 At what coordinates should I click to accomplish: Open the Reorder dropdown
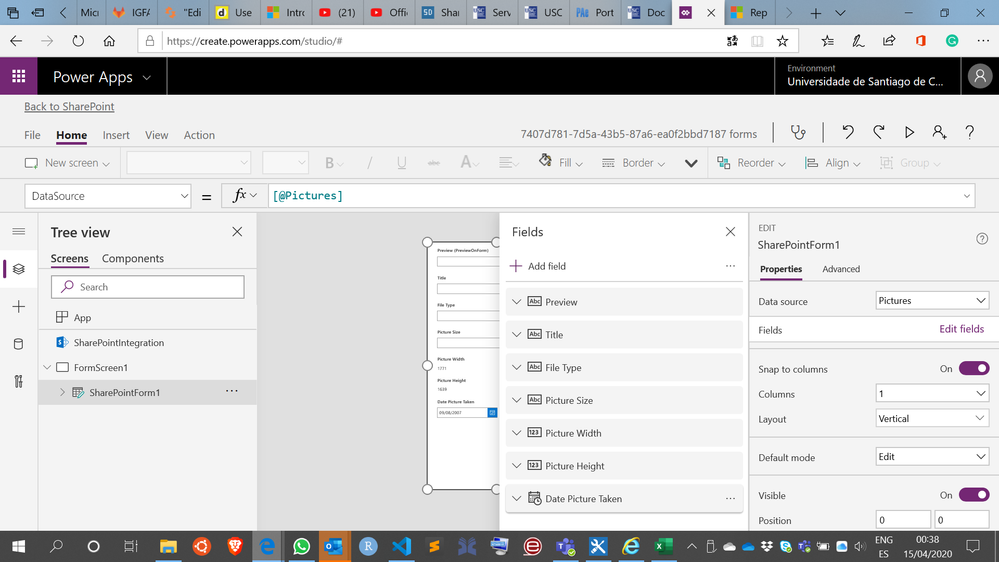coord(751,162)
